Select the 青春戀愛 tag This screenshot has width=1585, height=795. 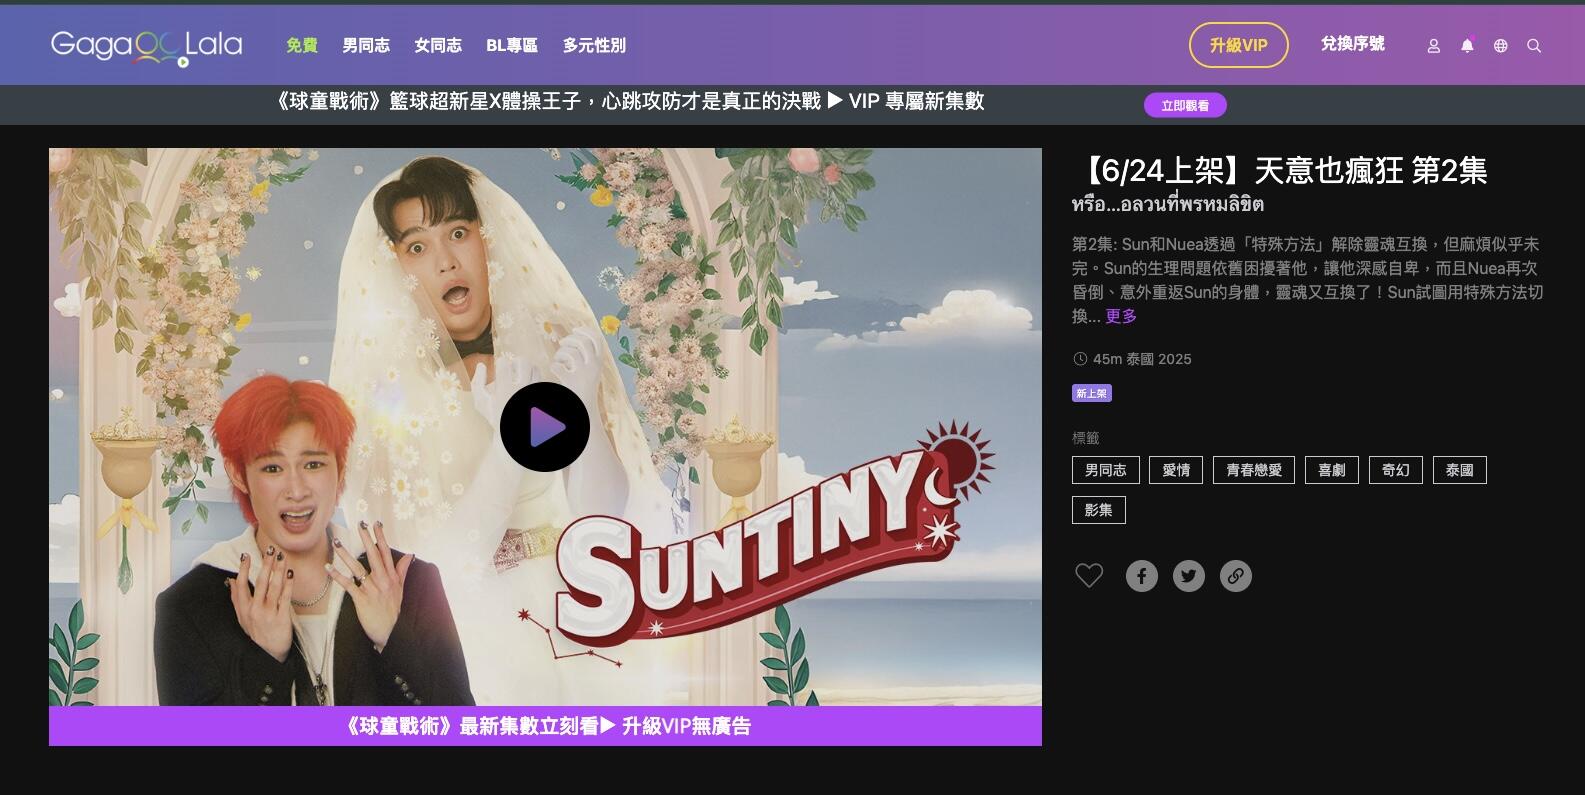click(x=1254, y=470)
